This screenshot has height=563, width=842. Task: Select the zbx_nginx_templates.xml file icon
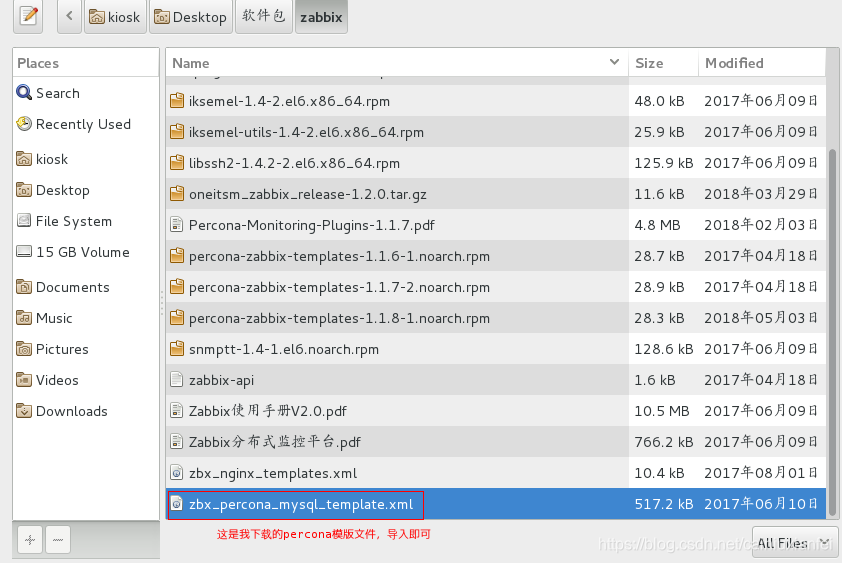click(177, 473)
